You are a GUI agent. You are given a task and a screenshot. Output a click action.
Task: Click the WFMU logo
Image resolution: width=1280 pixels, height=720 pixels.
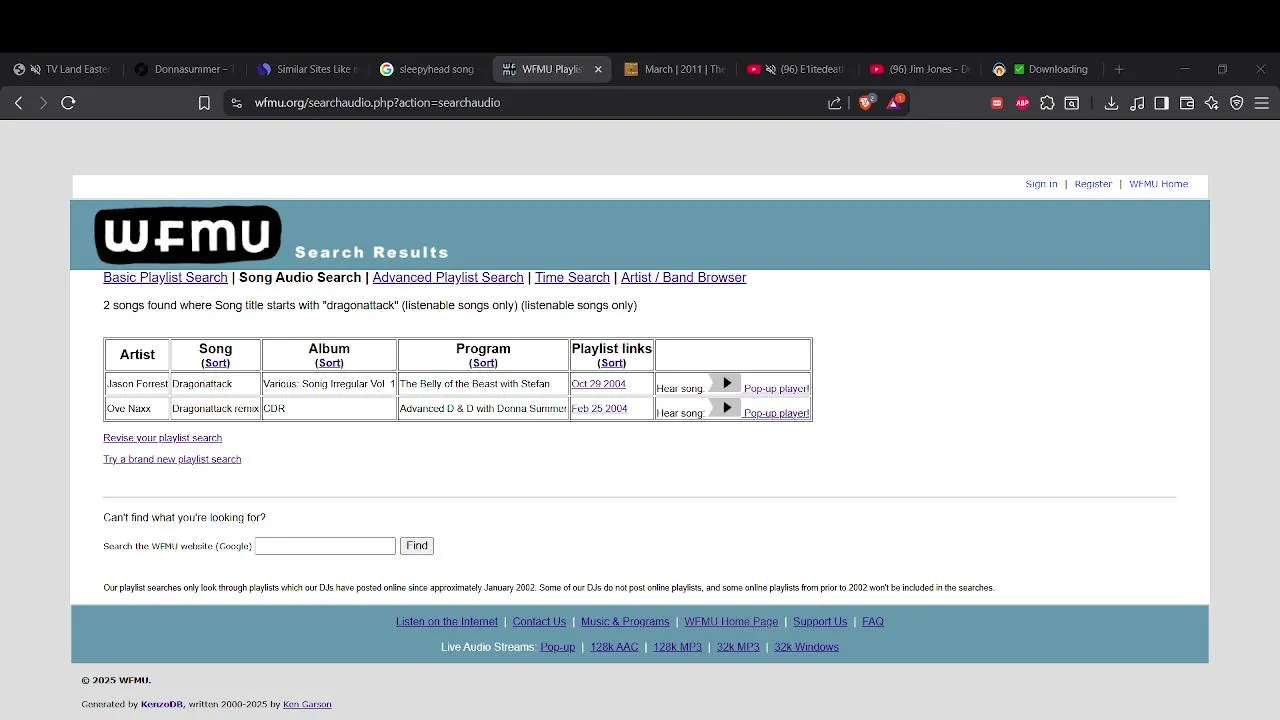pyautogui.click(x=188, y=235)
